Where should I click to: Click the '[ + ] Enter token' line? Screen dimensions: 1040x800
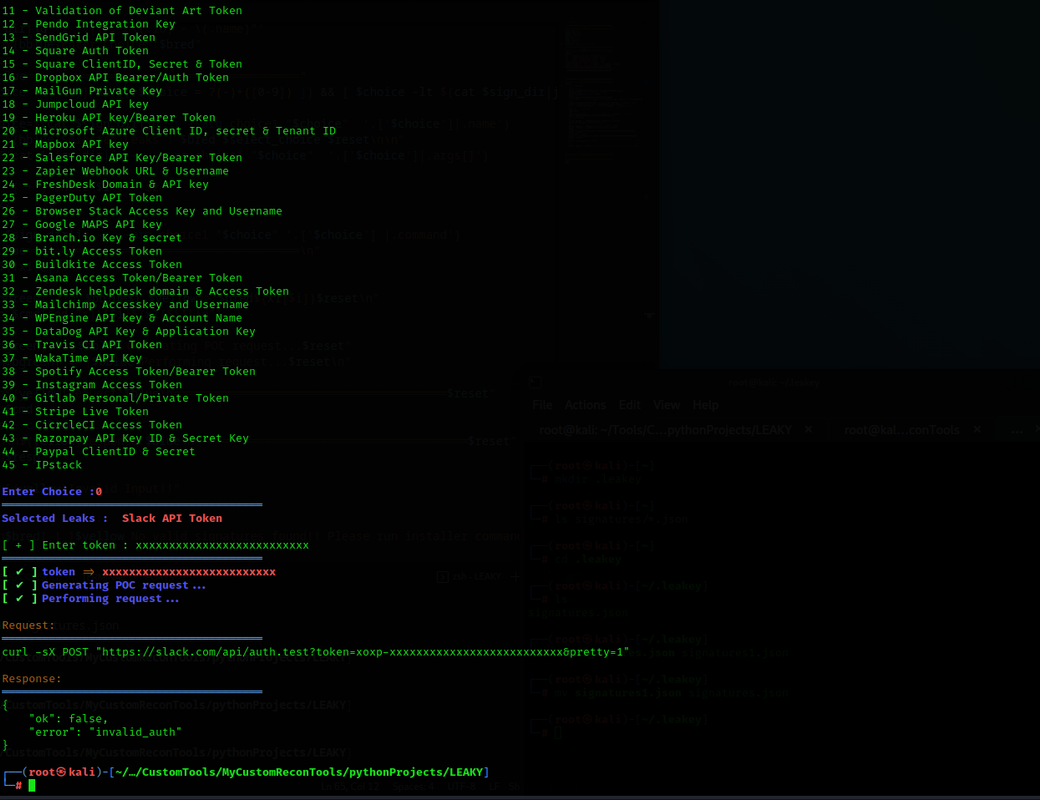point(155,545)
